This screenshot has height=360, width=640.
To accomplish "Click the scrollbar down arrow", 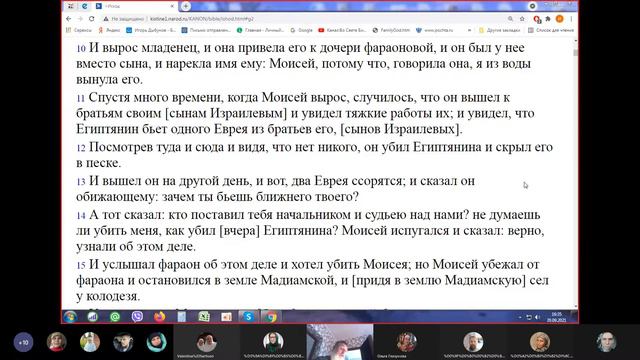I will pos(576,306).
